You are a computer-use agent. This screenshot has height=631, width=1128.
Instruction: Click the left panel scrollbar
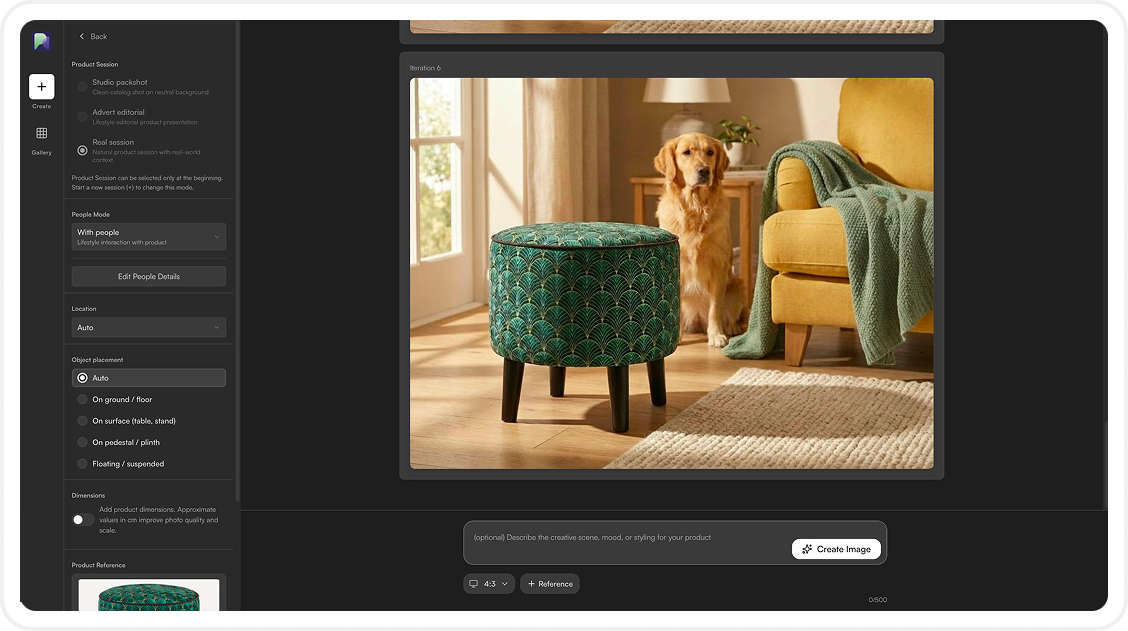(x=237, y=263)
